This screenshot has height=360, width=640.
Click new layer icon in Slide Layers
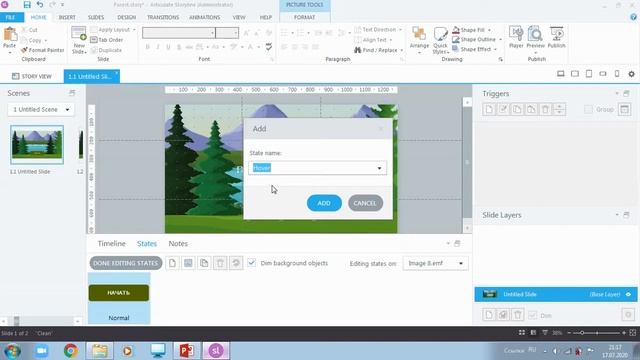tap(489, 315)
